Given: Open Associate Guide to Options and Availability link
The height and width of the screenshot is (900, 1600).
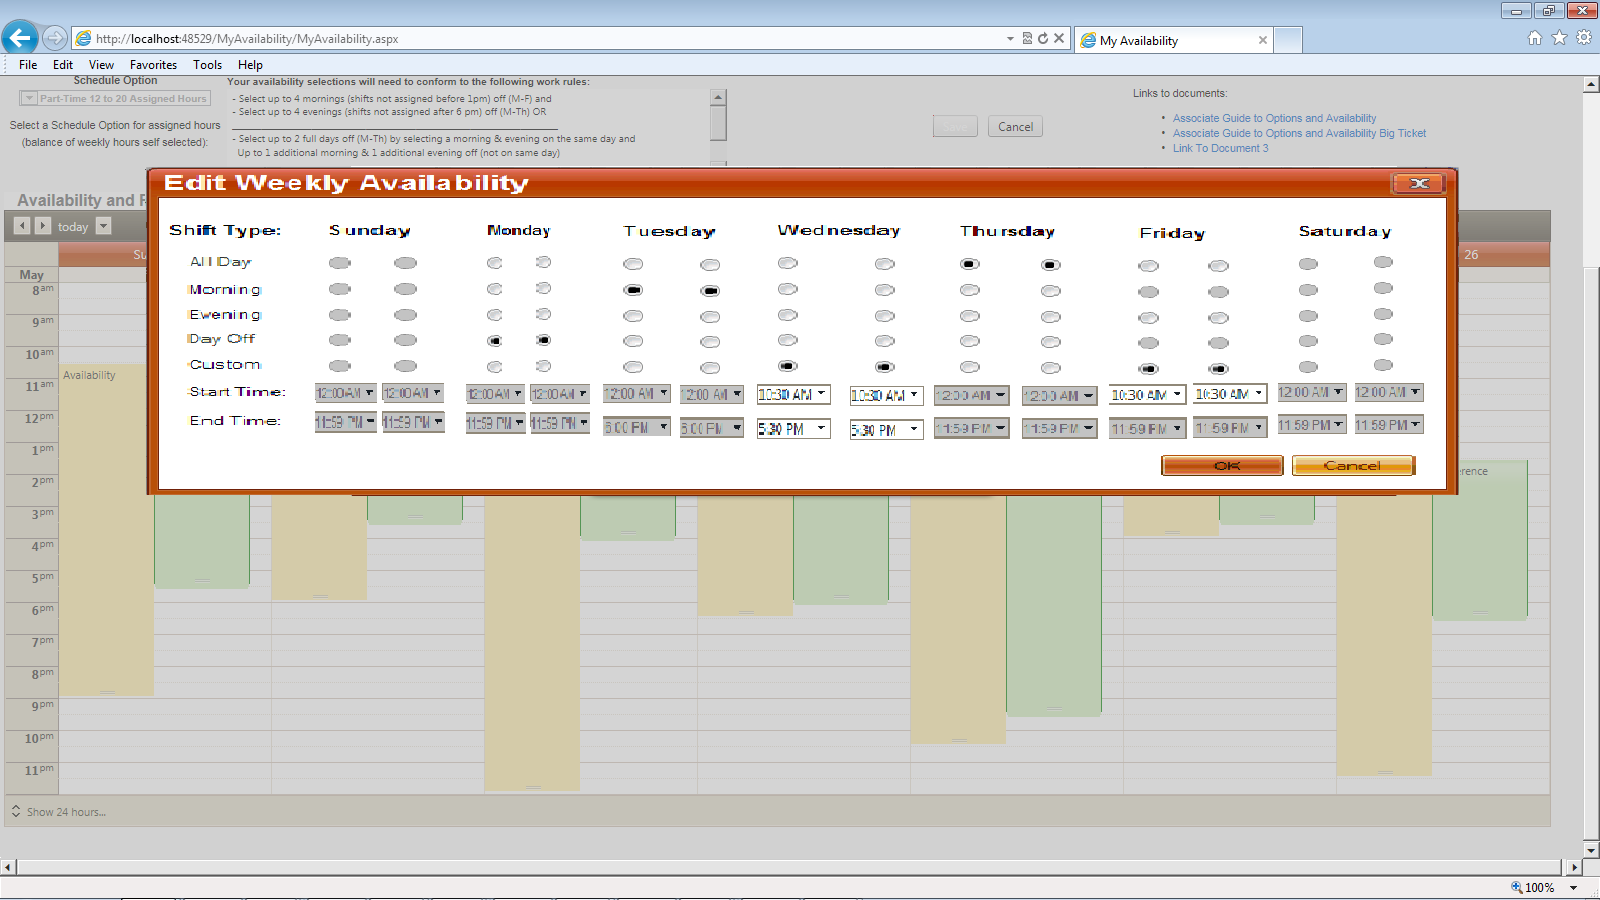Looking at the screenshot, I should (1274, 118).
